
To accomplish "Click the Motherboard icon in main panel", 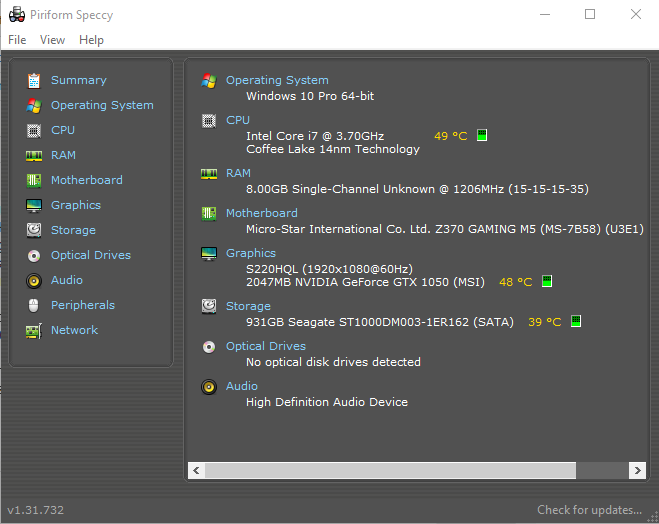I will (x=209, y=214).
